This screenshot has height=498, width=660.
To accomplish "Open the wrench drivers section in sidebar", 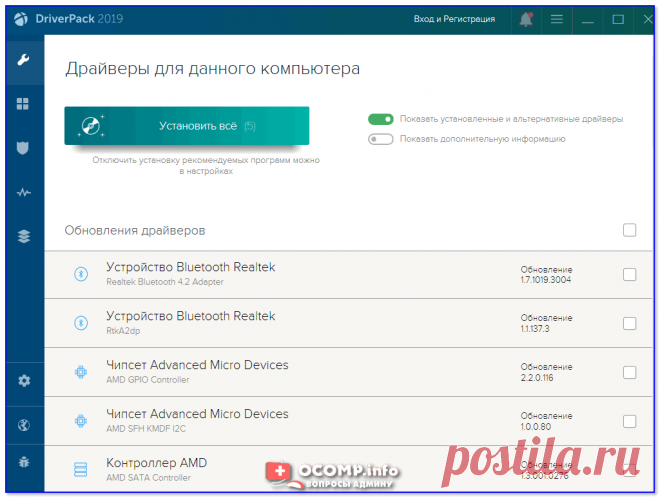I will 23,61.
